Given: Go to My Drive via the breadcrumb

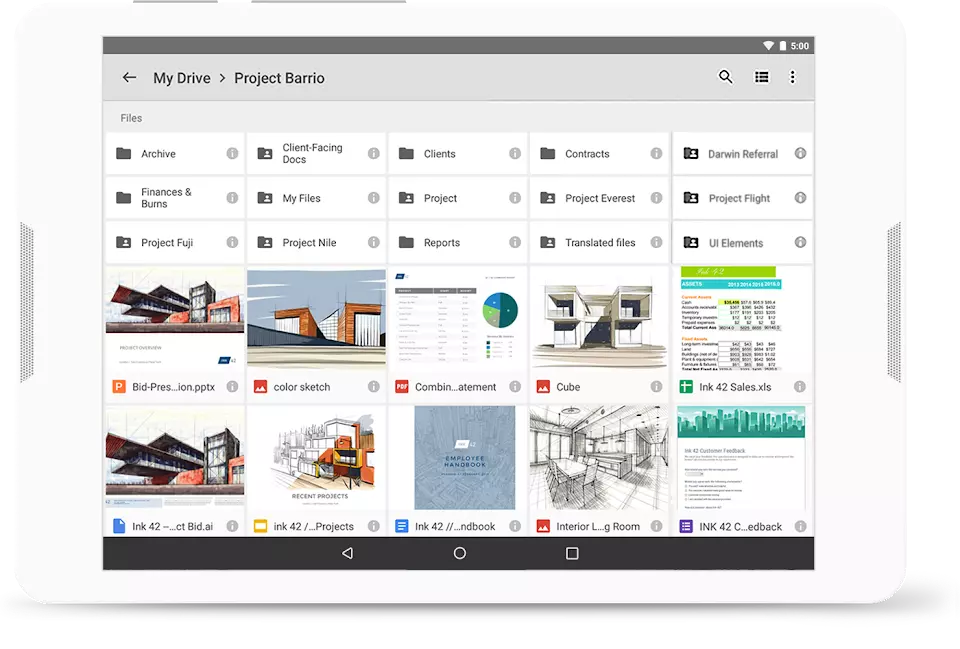Looking at the screenshot, I should click(x=183, y=77).
